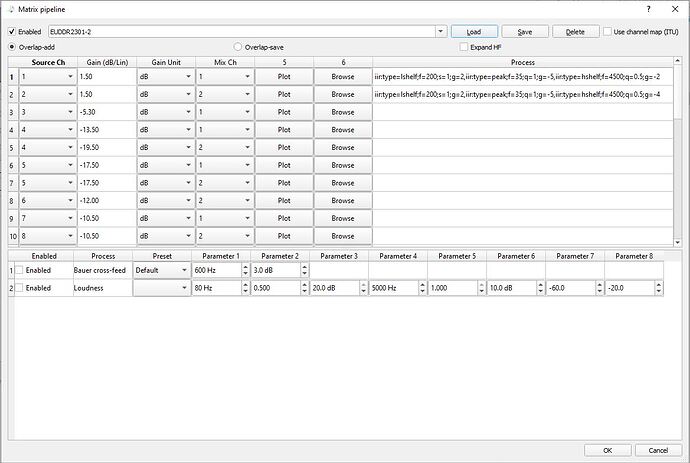Screen dimensions: 690x463
Task: Click the Load button
Action: coord(474,32)
